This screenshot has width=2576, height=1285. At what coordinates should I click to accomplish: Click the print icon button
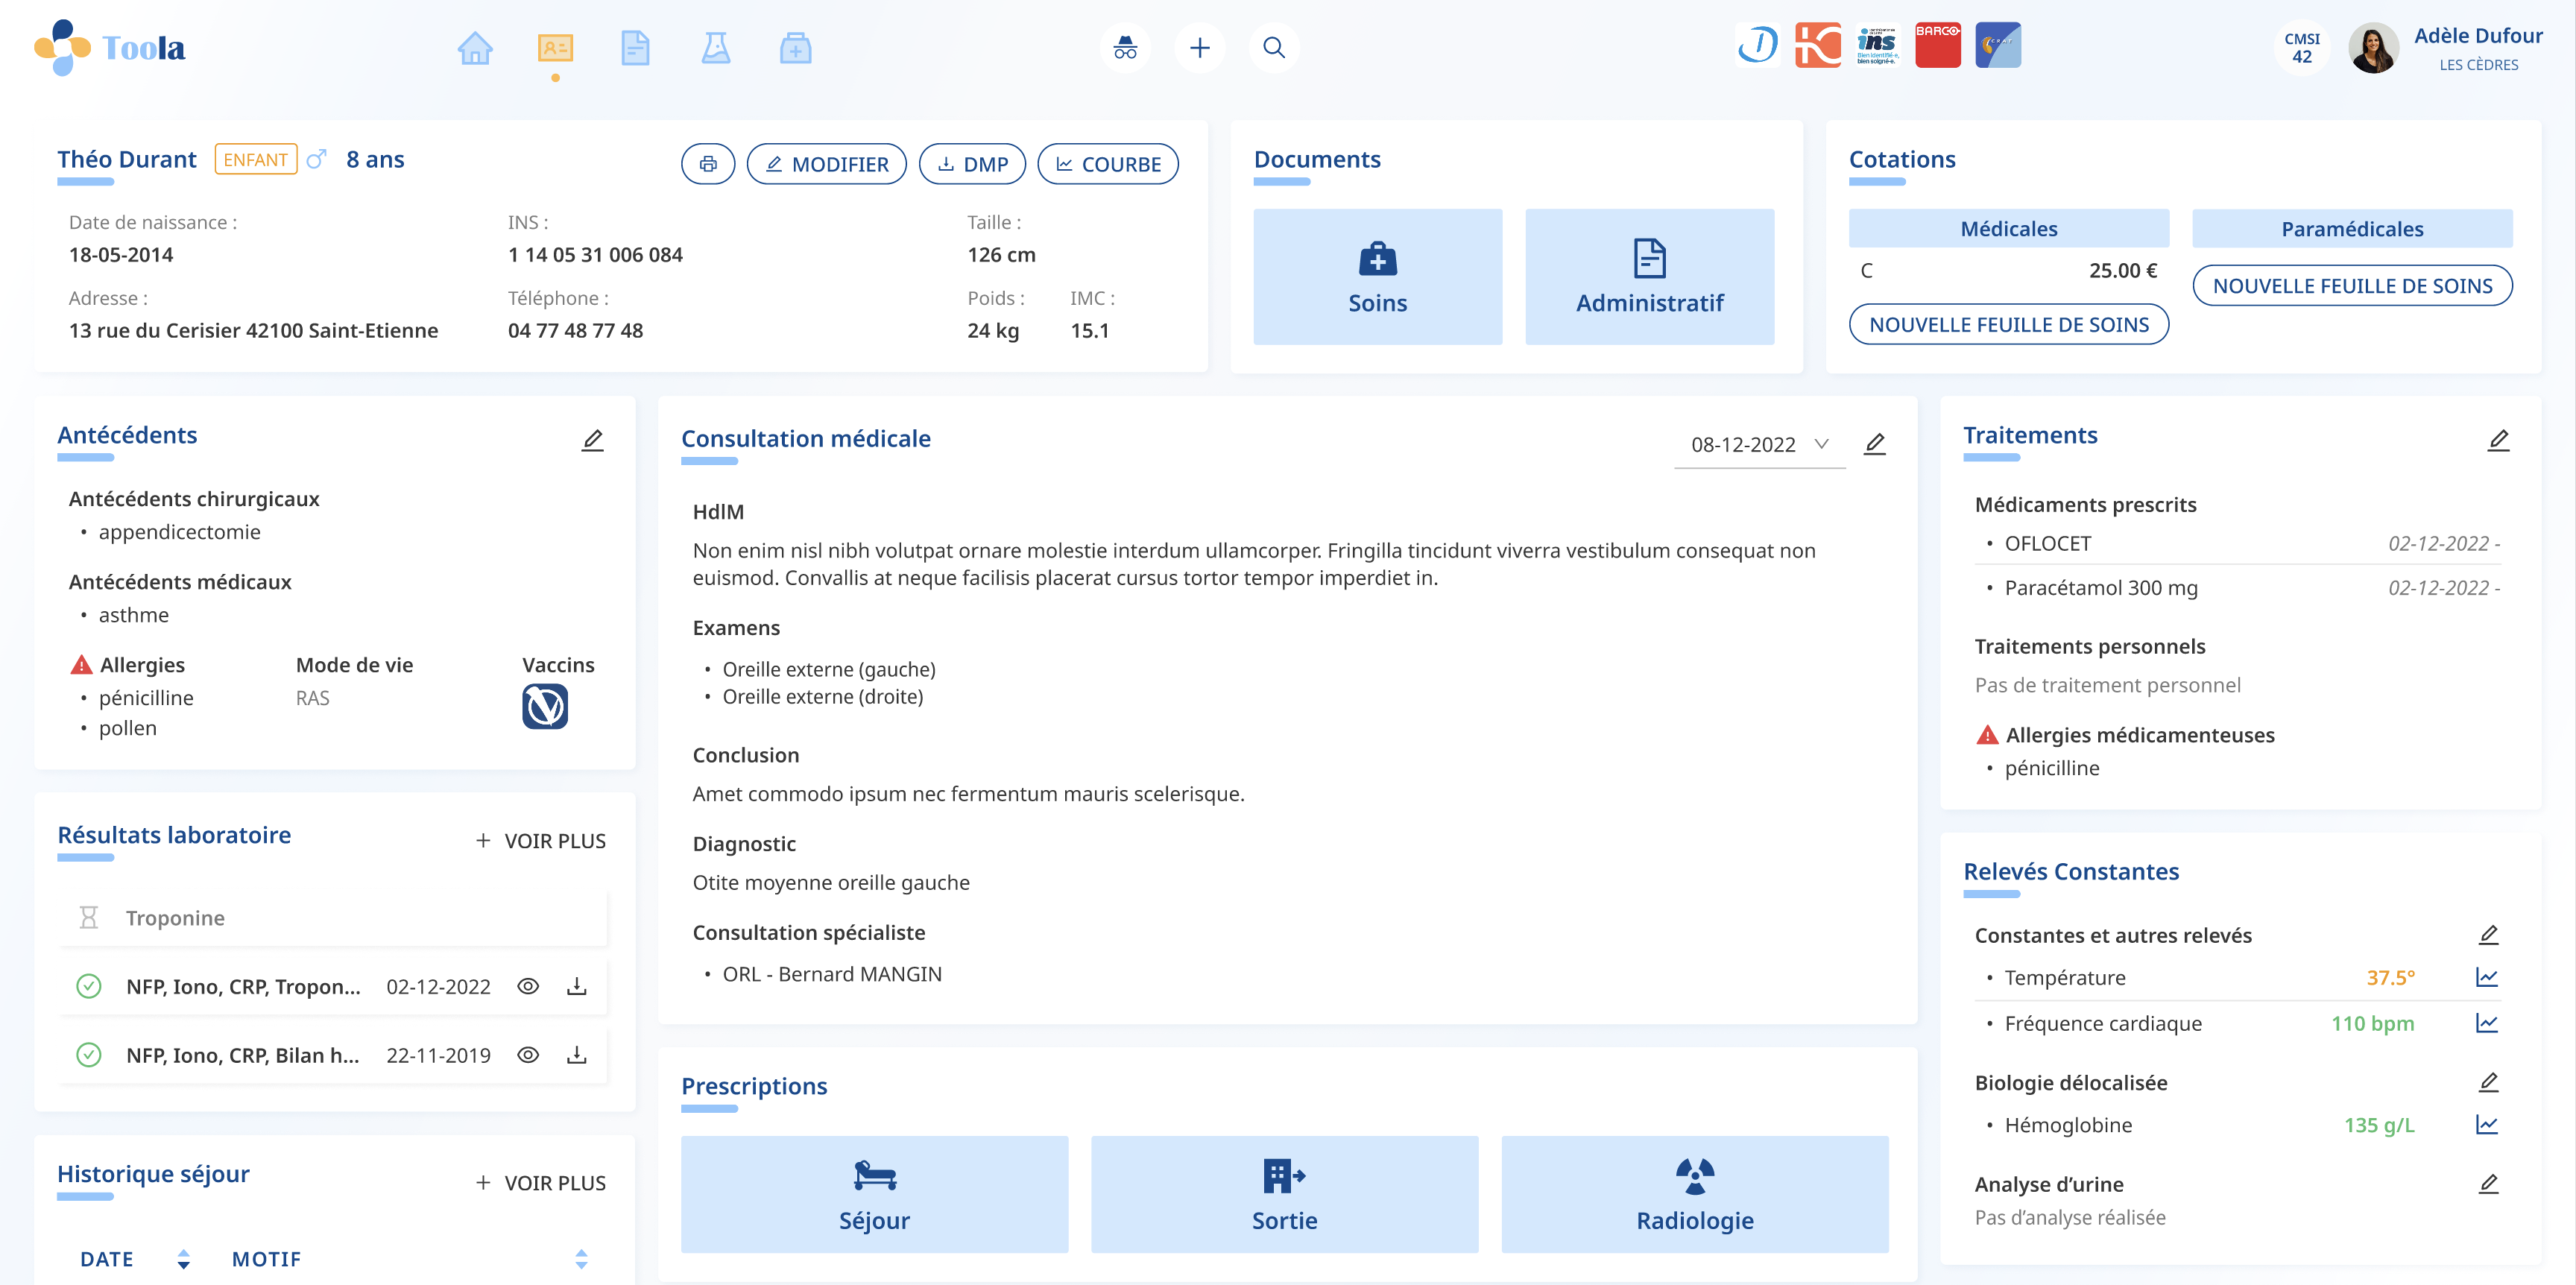[708, 164]
